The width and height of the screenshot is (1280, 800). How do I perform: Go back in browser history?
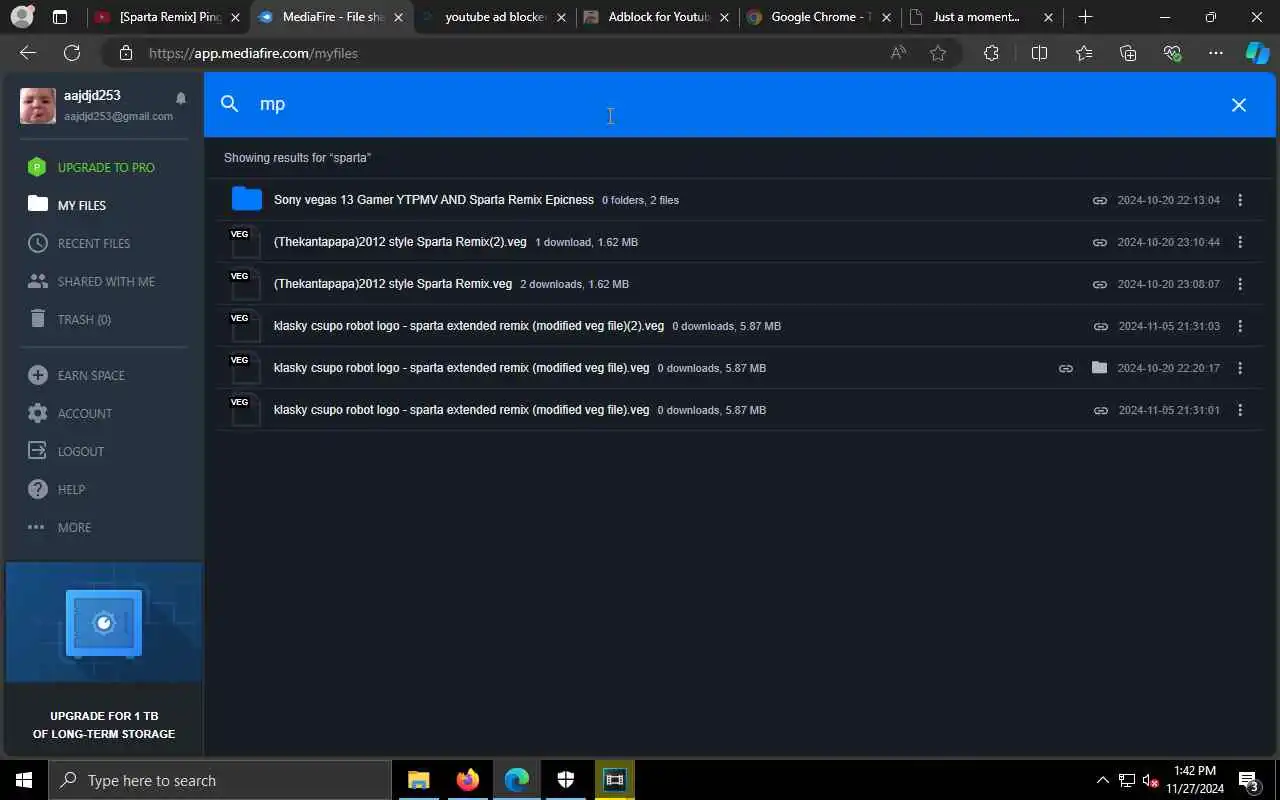[28, 53]
